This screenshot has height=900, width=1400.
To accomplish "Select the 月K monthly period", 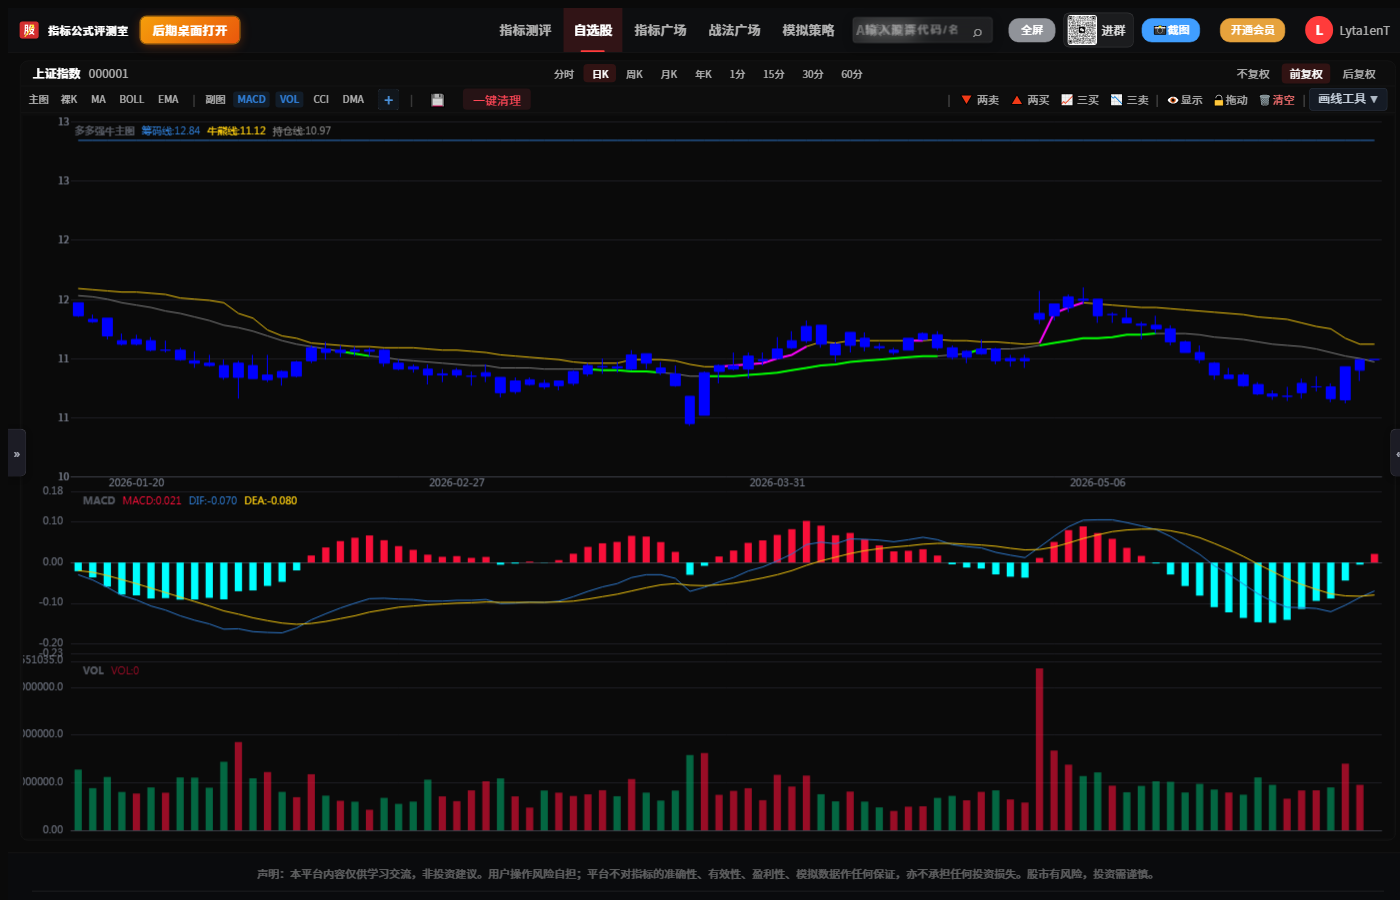I will pos(669,74).
